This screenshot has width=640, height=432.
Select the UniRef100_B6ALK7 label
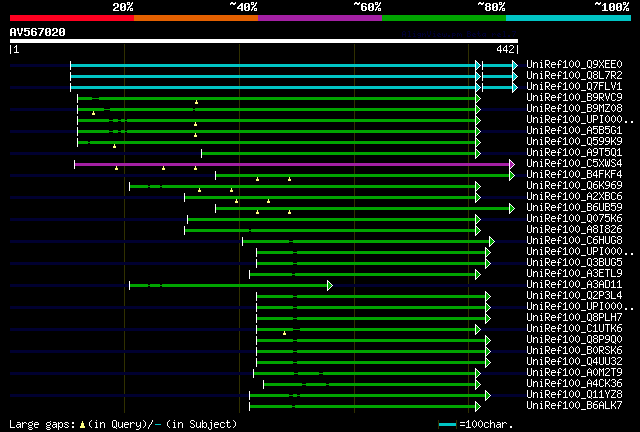pos(574,406)
